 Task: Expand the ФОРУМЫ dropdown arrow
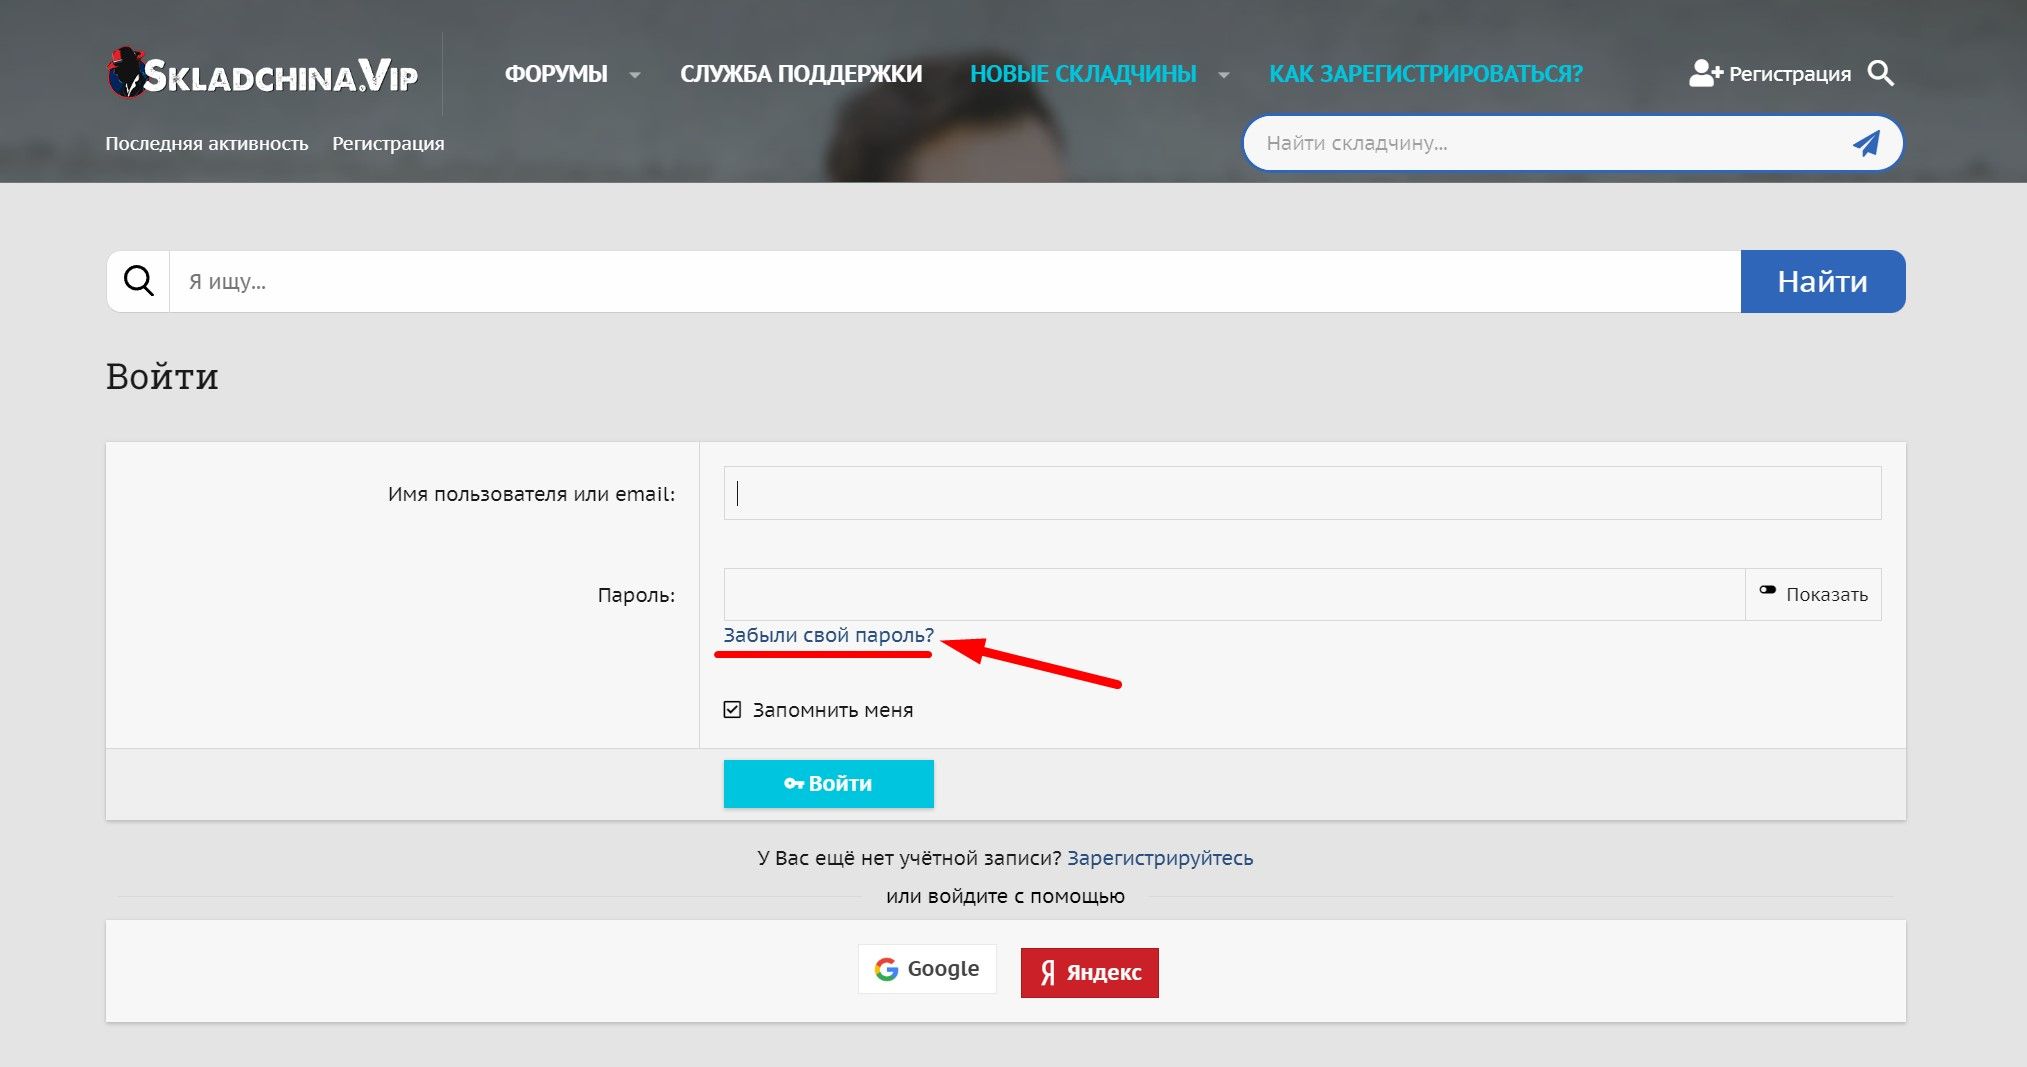pyautogui.click(x=634, y=75)
